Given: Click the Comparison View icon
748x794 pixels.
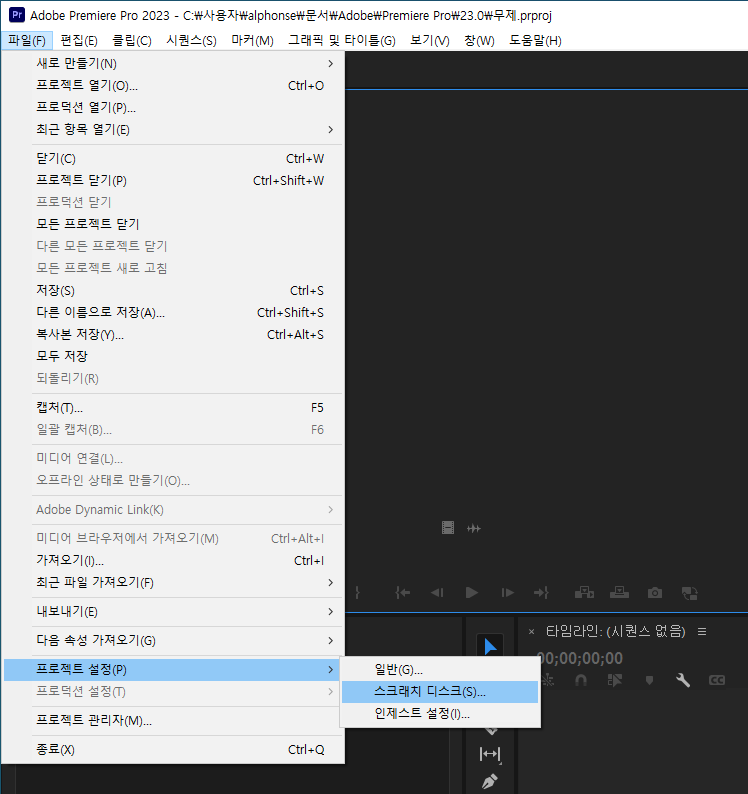Looking at the screenshot, I should click(x=690, y=593).
